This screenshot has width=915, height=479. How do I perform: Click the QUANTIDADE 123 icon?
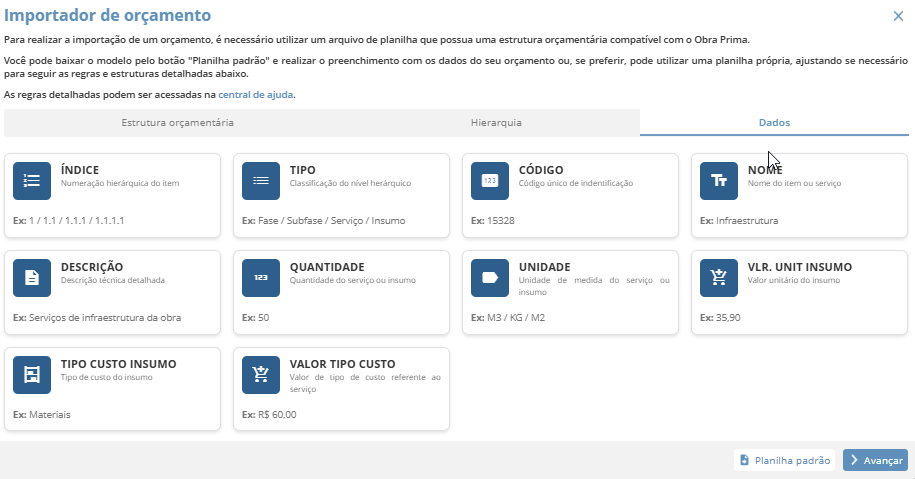click(x=261, y=278)
